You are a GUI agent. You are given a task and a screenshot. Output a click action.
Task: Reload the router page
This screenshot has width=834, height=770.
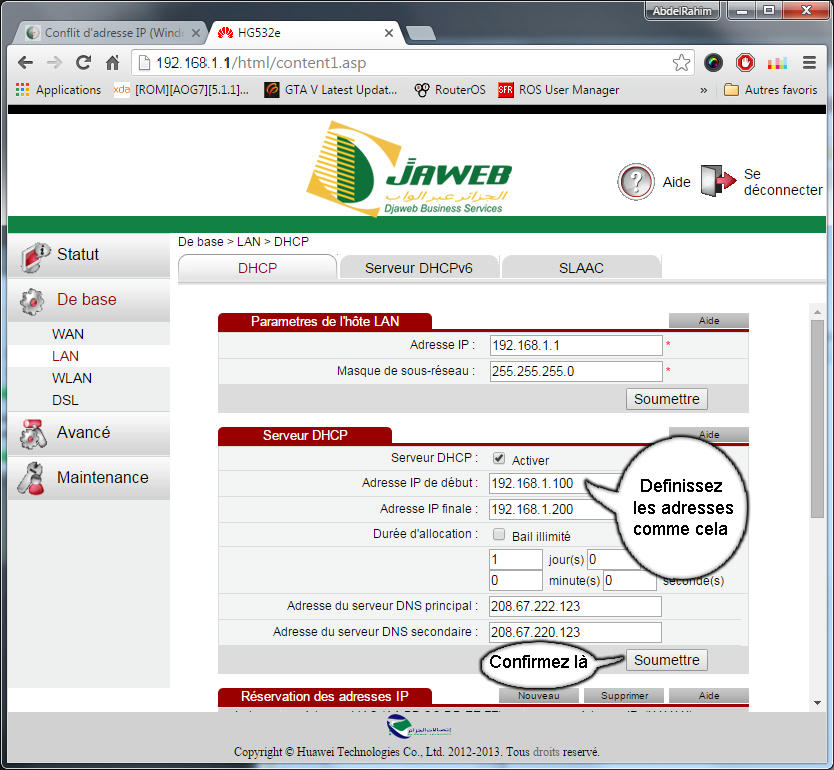(x=83, y=63)
